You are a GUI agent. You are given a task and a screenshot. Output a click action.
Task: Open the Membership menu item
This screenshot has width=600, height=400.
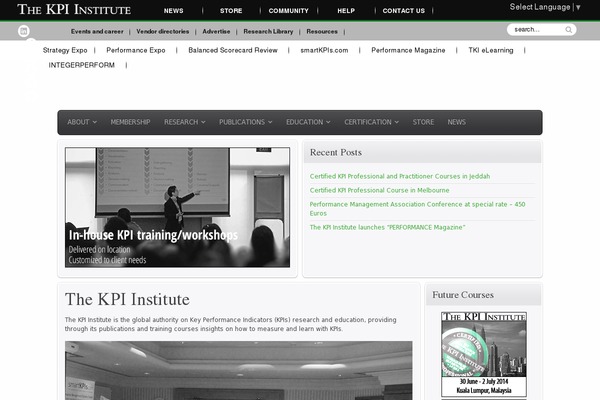(130, 122)
